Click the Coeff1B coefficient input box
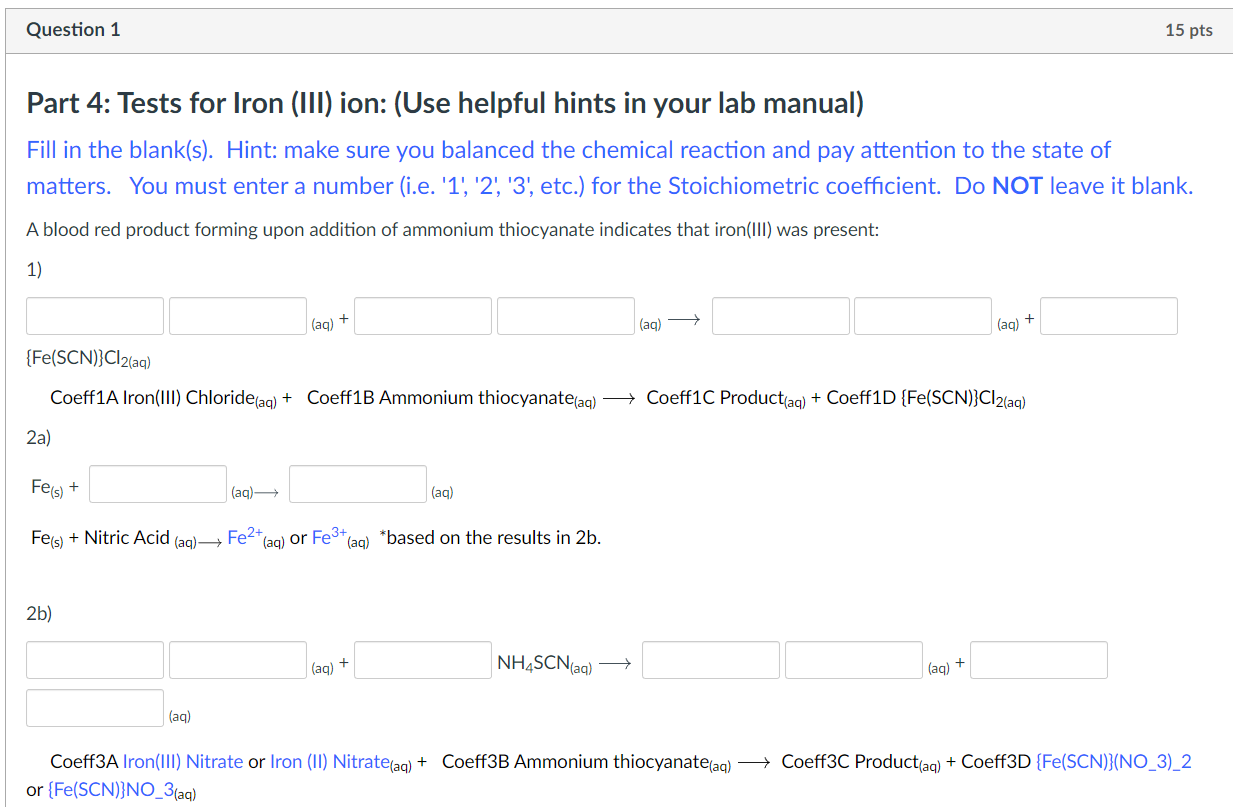 tap(422, 315)
